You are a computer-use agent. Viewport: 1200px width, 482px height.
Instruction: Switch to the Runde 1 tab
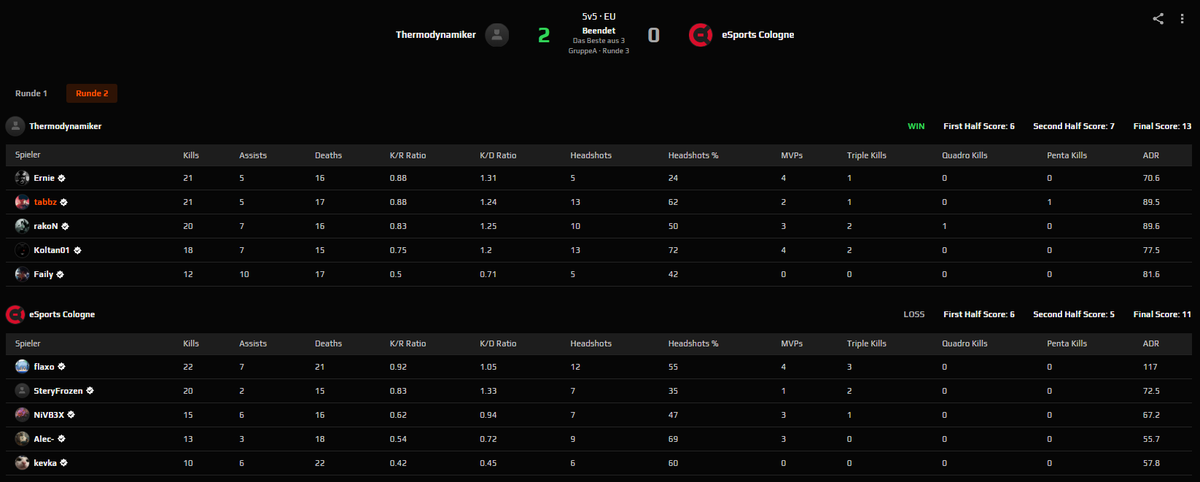click(x=31, y=93)
